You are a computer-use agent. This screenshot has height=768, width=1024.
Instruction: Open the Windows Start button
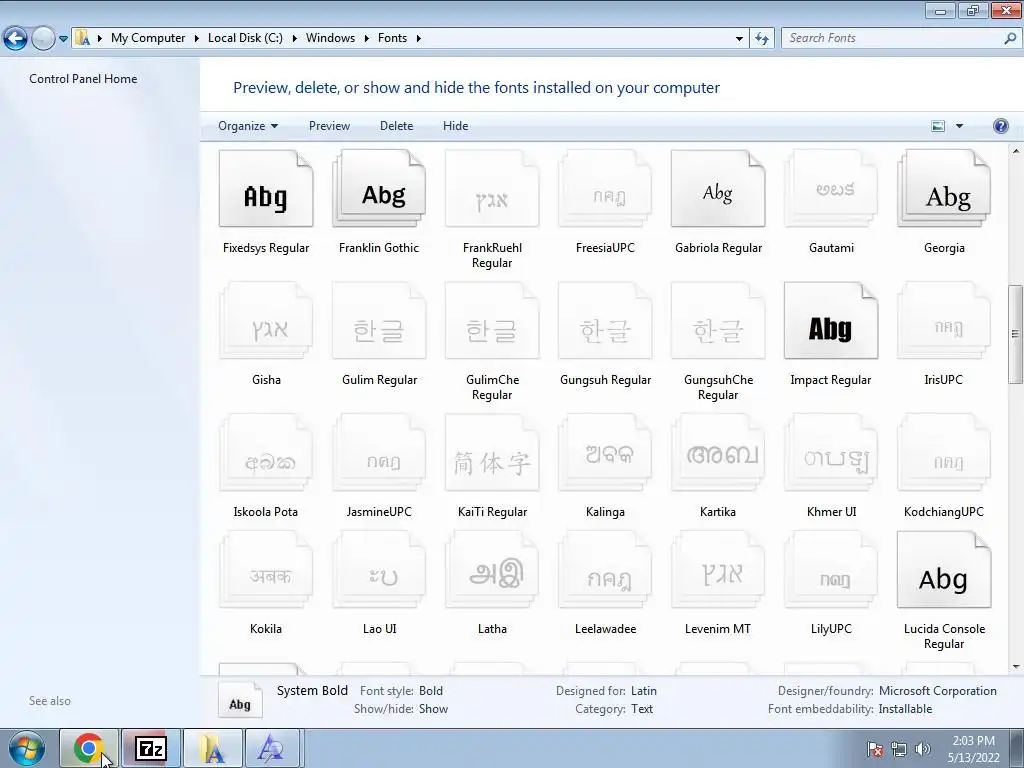[x=27, y=748]
